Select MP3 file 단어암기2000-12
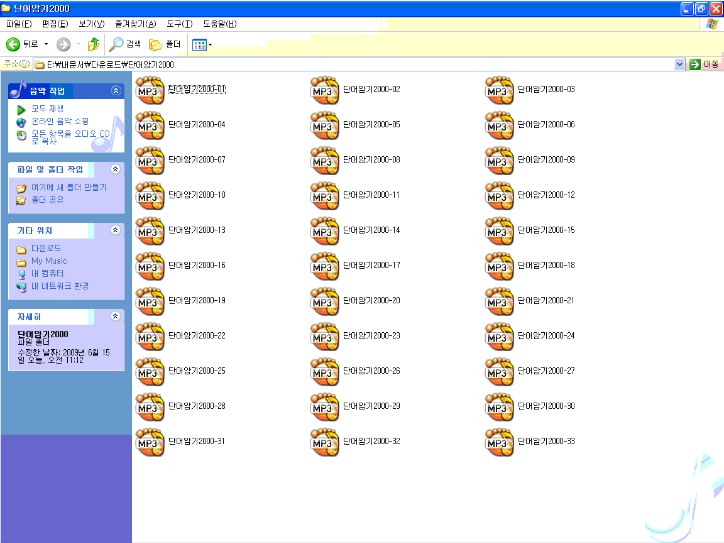The image size is (724, 543). tap(530, 195)
